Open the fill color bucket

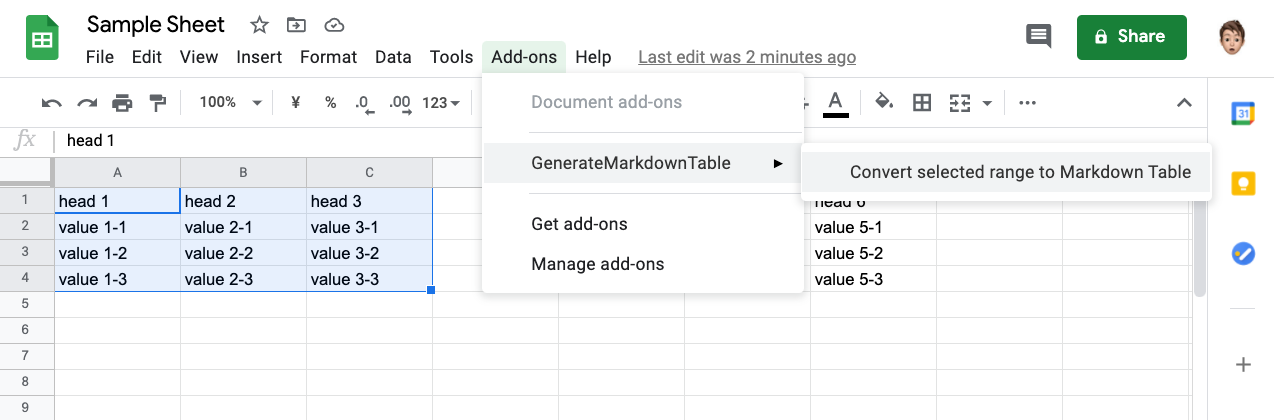click(x=884, y=102)
